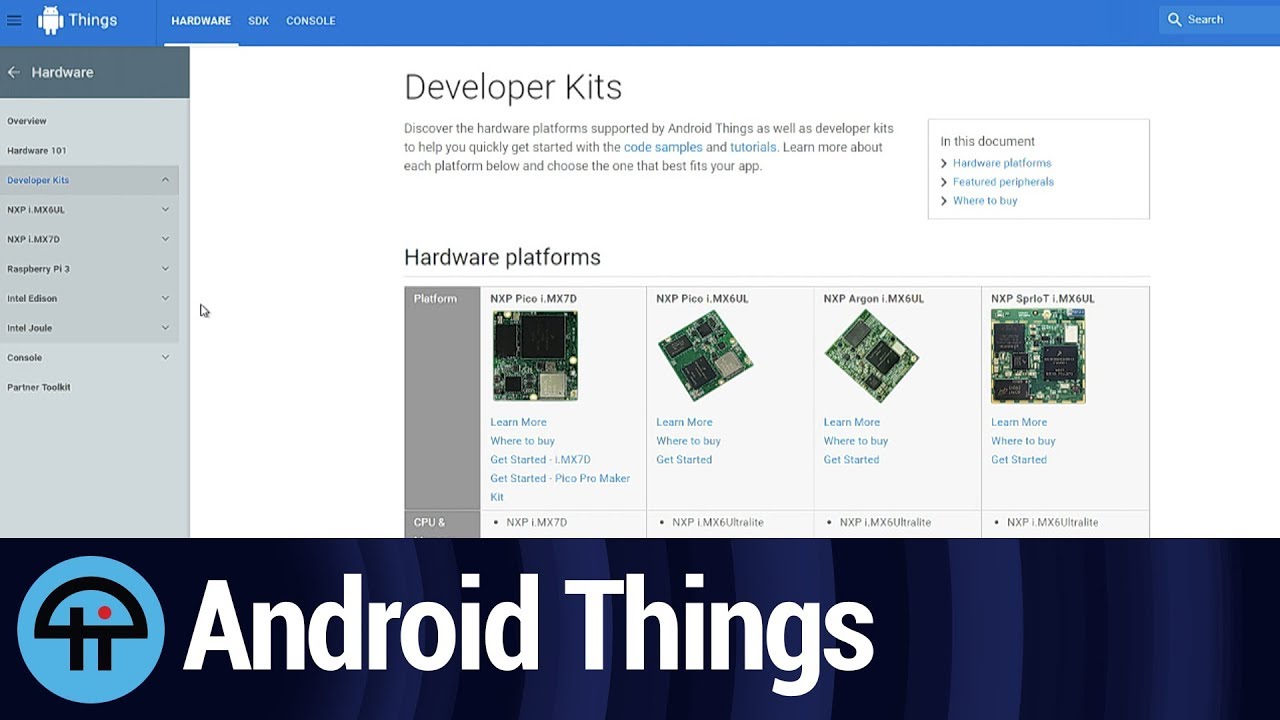Screen dimensions: 1280x720
Task: Click the NXP SprIoT i.MX6UL board image
Action: point(1038,356)
